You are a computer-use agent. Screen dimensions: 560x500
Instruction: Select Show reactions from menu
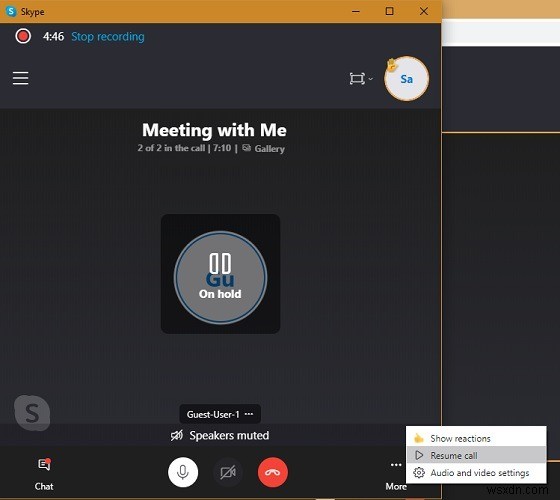point(476,438)
